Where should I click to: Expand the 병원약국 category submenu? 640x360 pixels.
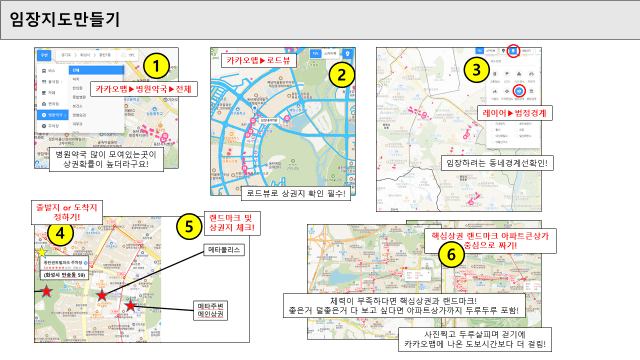click(53, 115)
